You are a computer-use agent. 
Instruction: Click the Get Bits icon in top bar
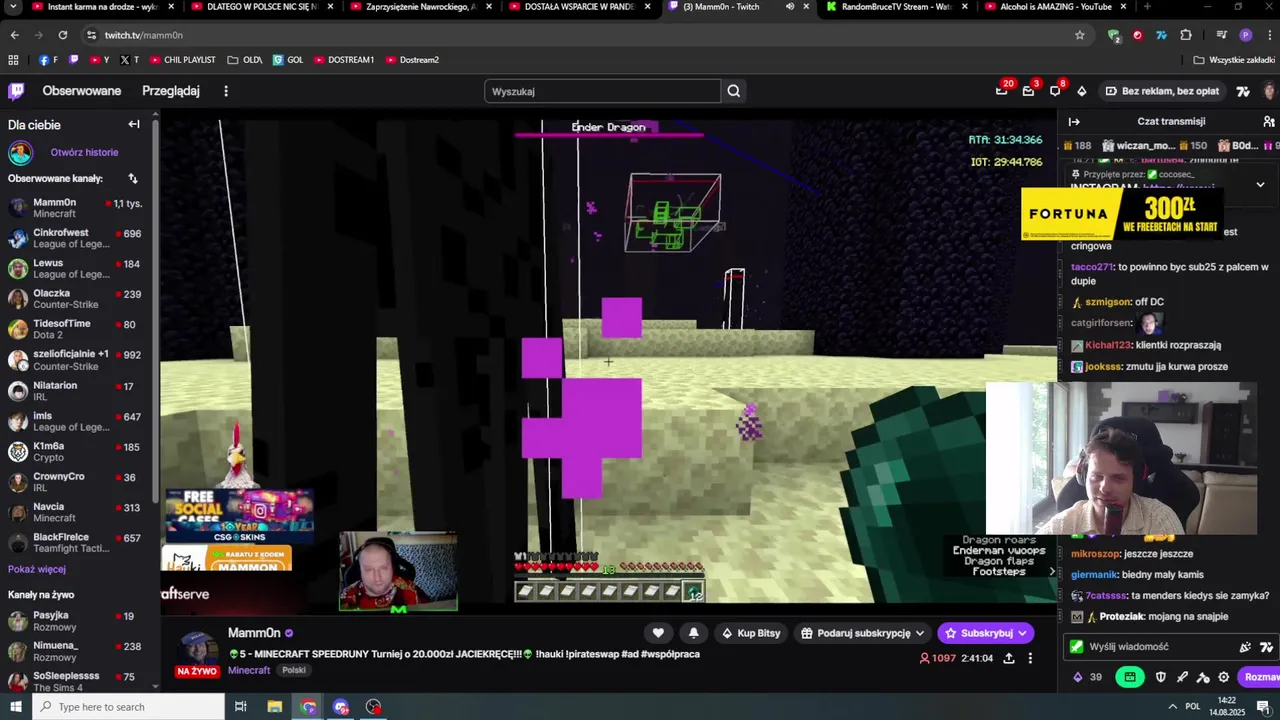point(1082,91)
